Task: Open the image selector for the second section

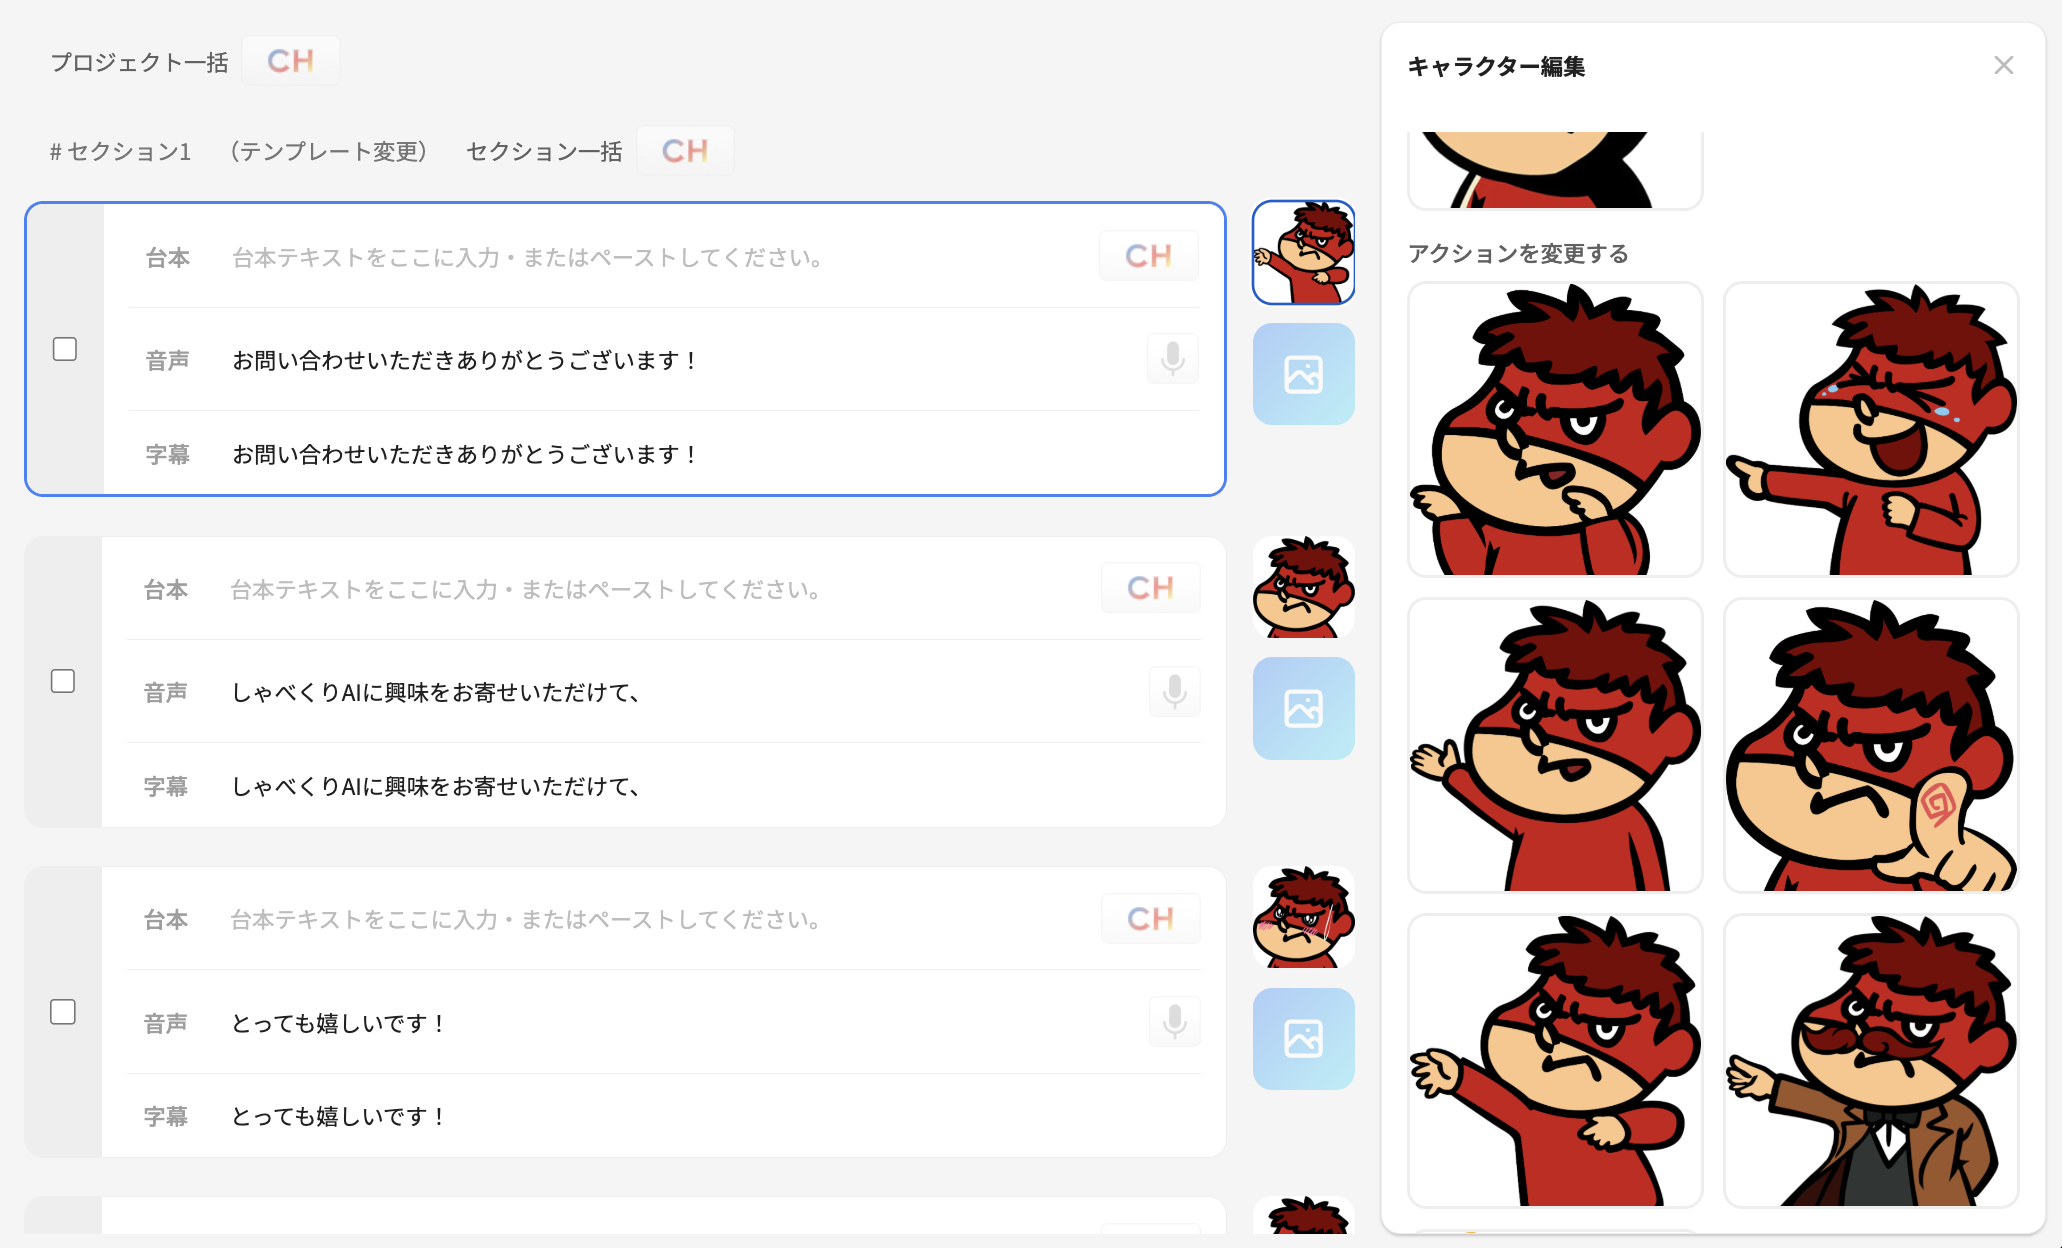Action: [x=1303, y=707]
